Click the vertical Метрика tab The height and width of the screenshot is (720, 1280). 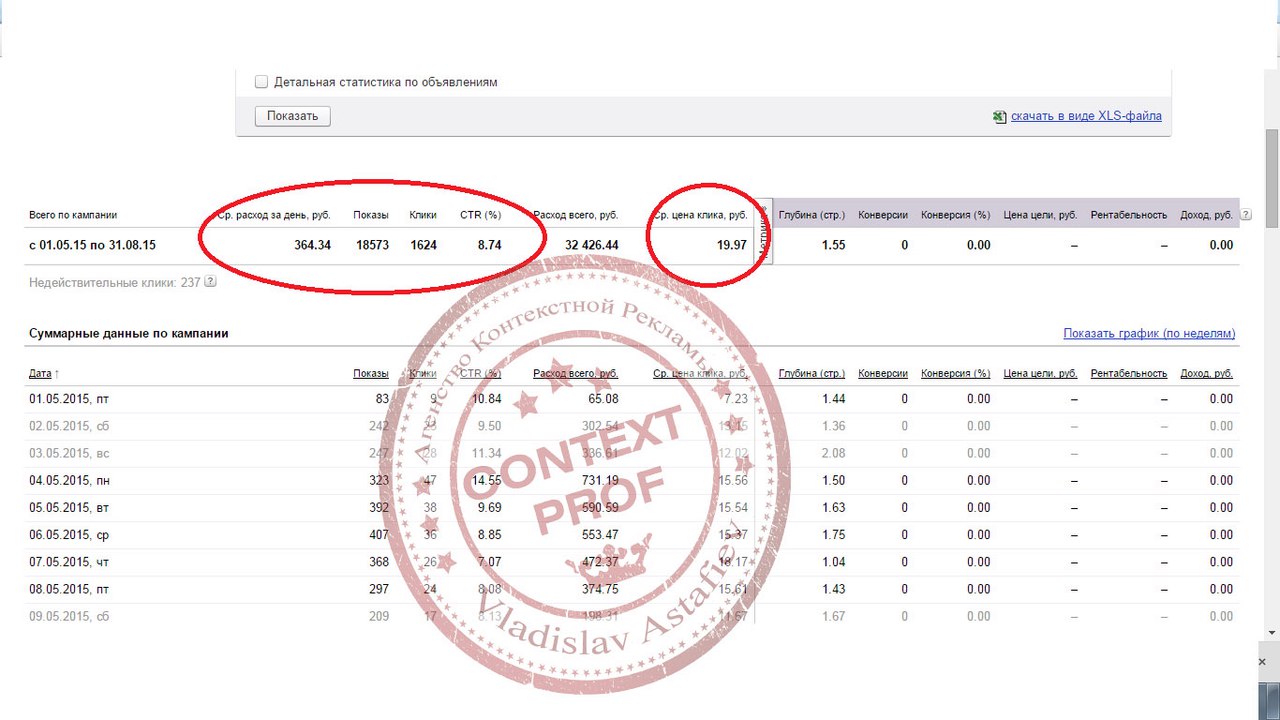coord(764,232)
